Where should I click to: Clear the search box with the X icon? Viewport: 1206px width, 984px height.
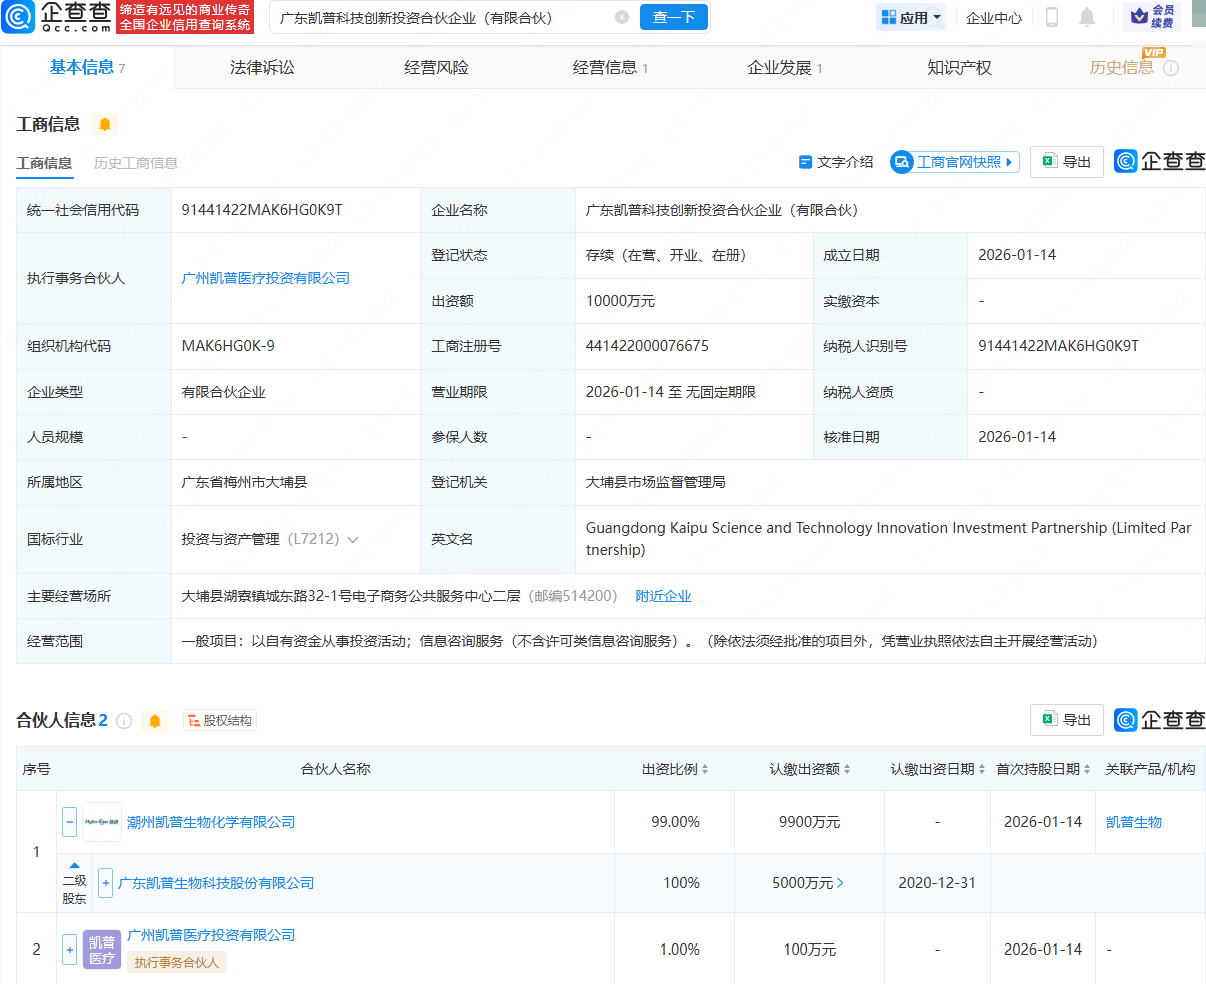[x=621, y=18]
